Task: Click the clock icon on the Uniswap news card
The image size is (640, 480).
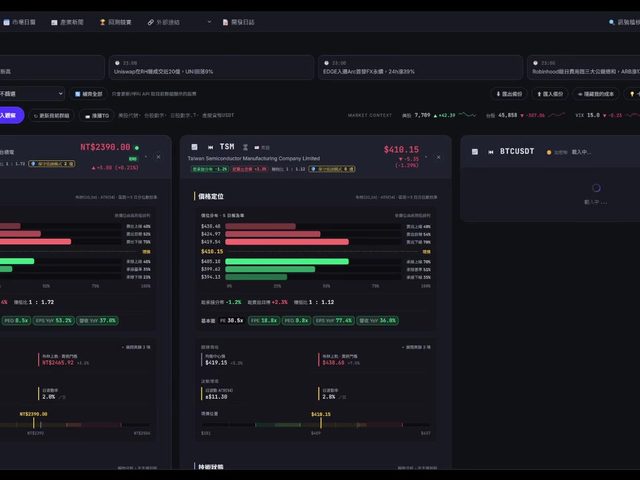Action: (117, 63)
